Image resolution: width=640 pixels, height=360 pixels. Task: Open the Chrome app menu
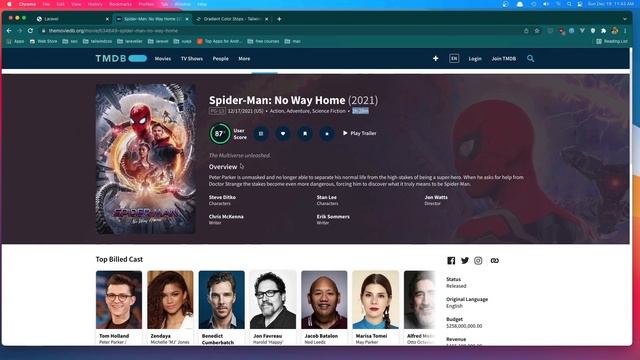27,4
